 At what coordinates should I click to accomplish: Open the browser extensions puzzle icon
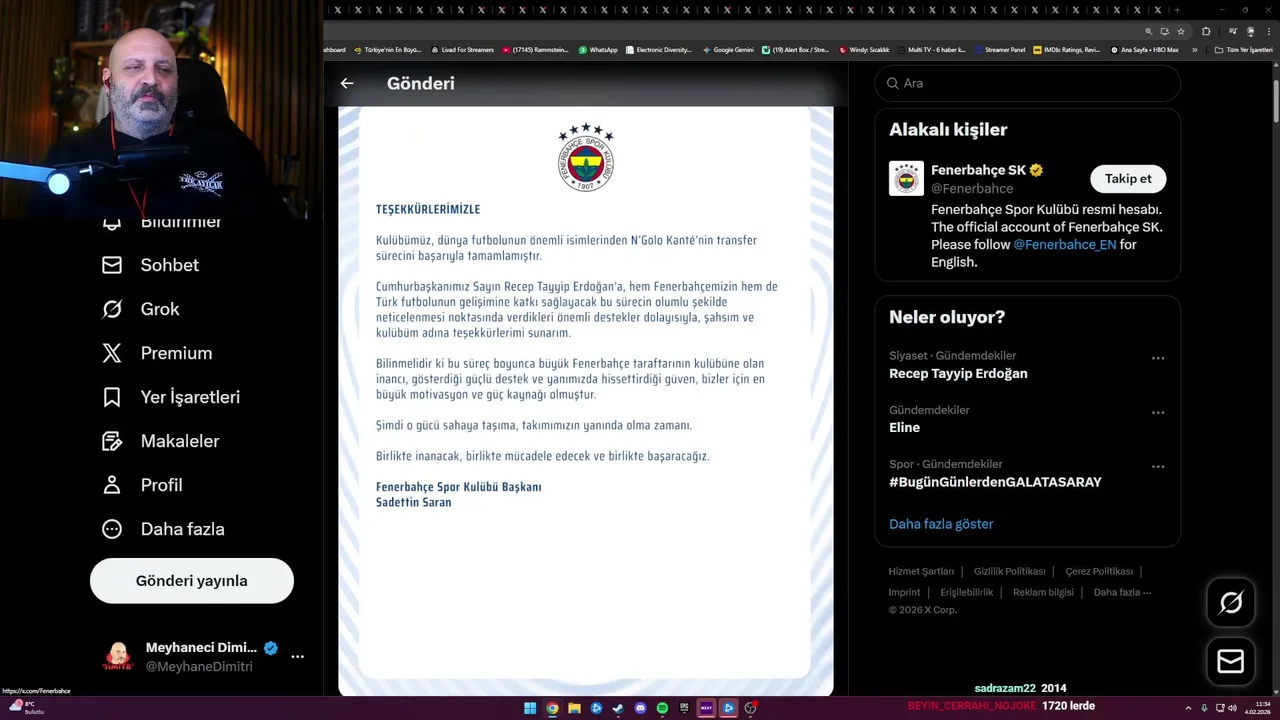pos(1205,31)
